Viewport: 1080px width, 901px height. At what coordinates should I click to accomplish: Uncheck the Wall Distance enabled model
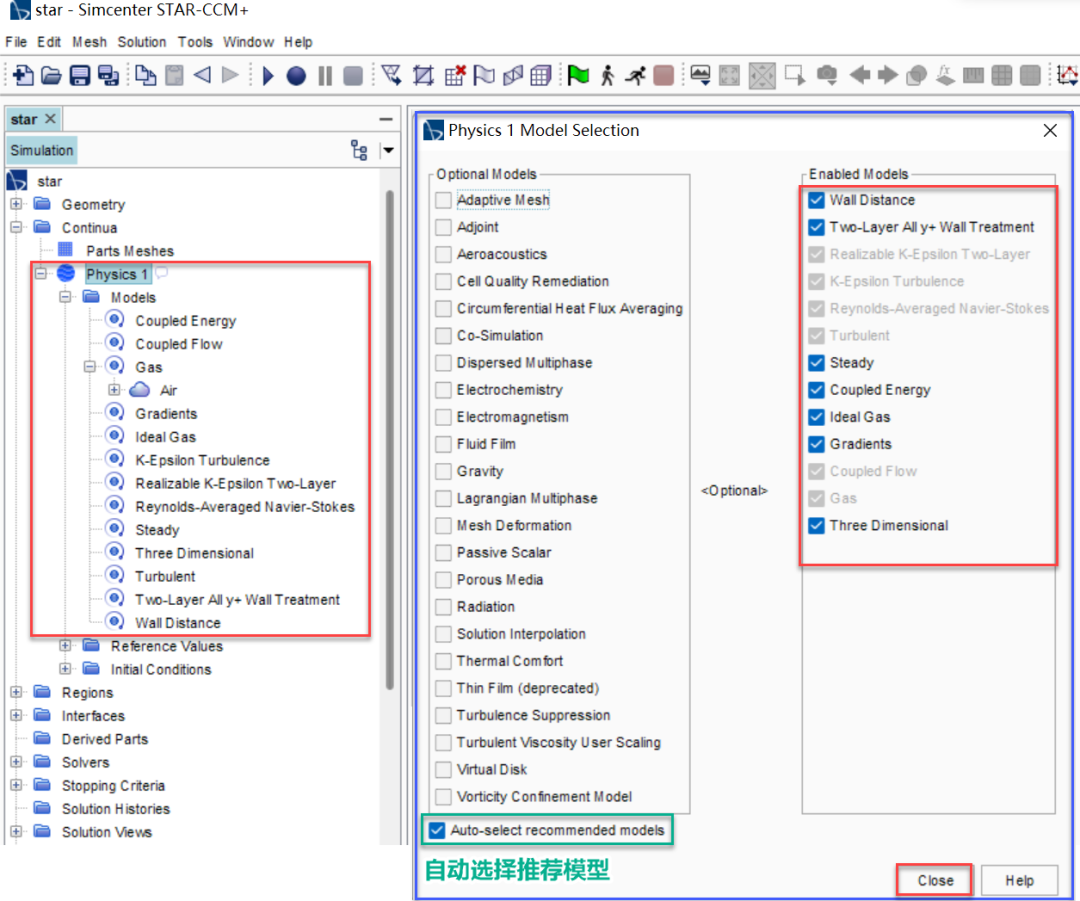(x=816, y=200)
